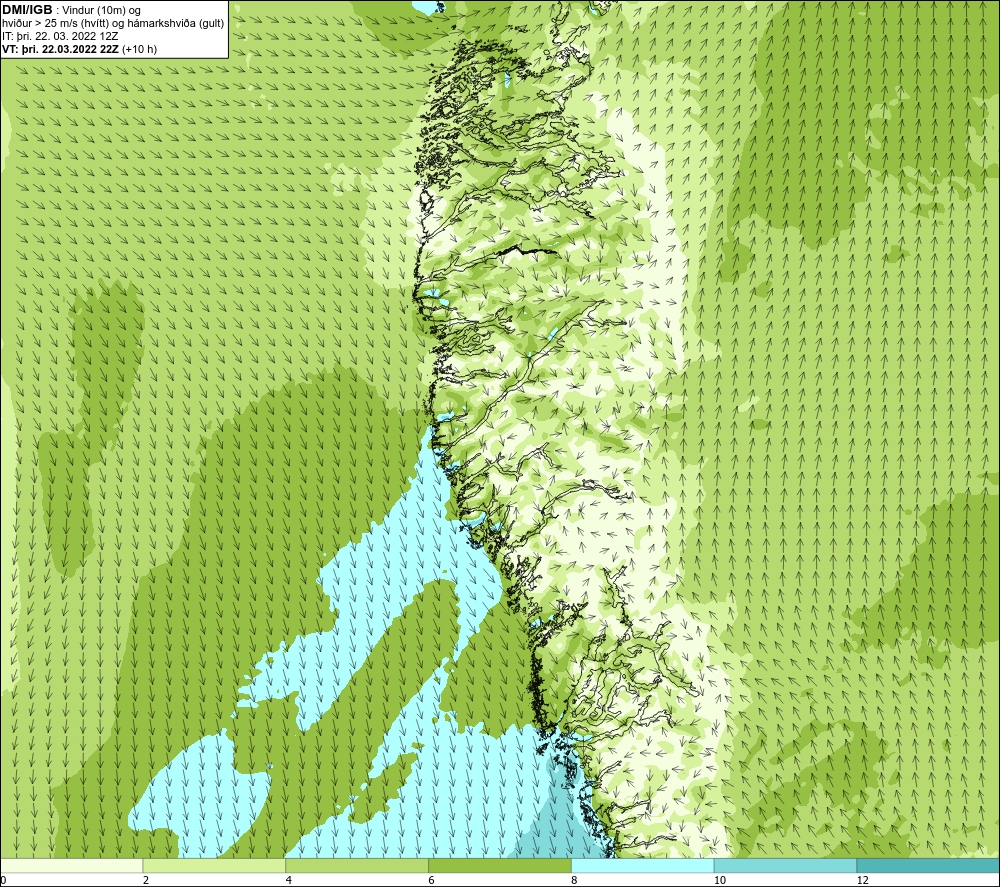The width and height of the screenshot is (1000, 887).
Task: Click the 2–4 m/s light green legend swatch
Action: [x=214, y=866]
